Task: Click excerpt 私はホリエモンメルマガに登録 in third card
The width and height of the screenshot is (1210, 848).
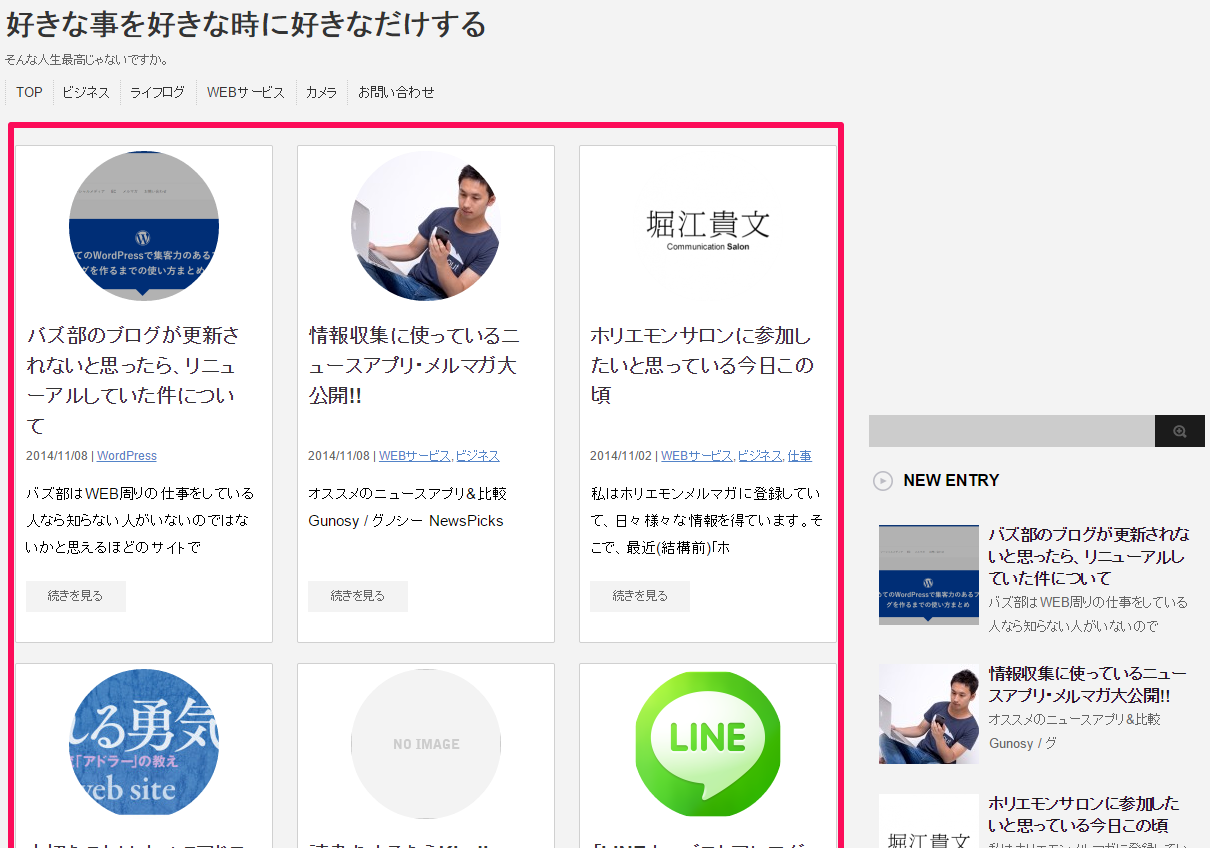Action: 705,521
